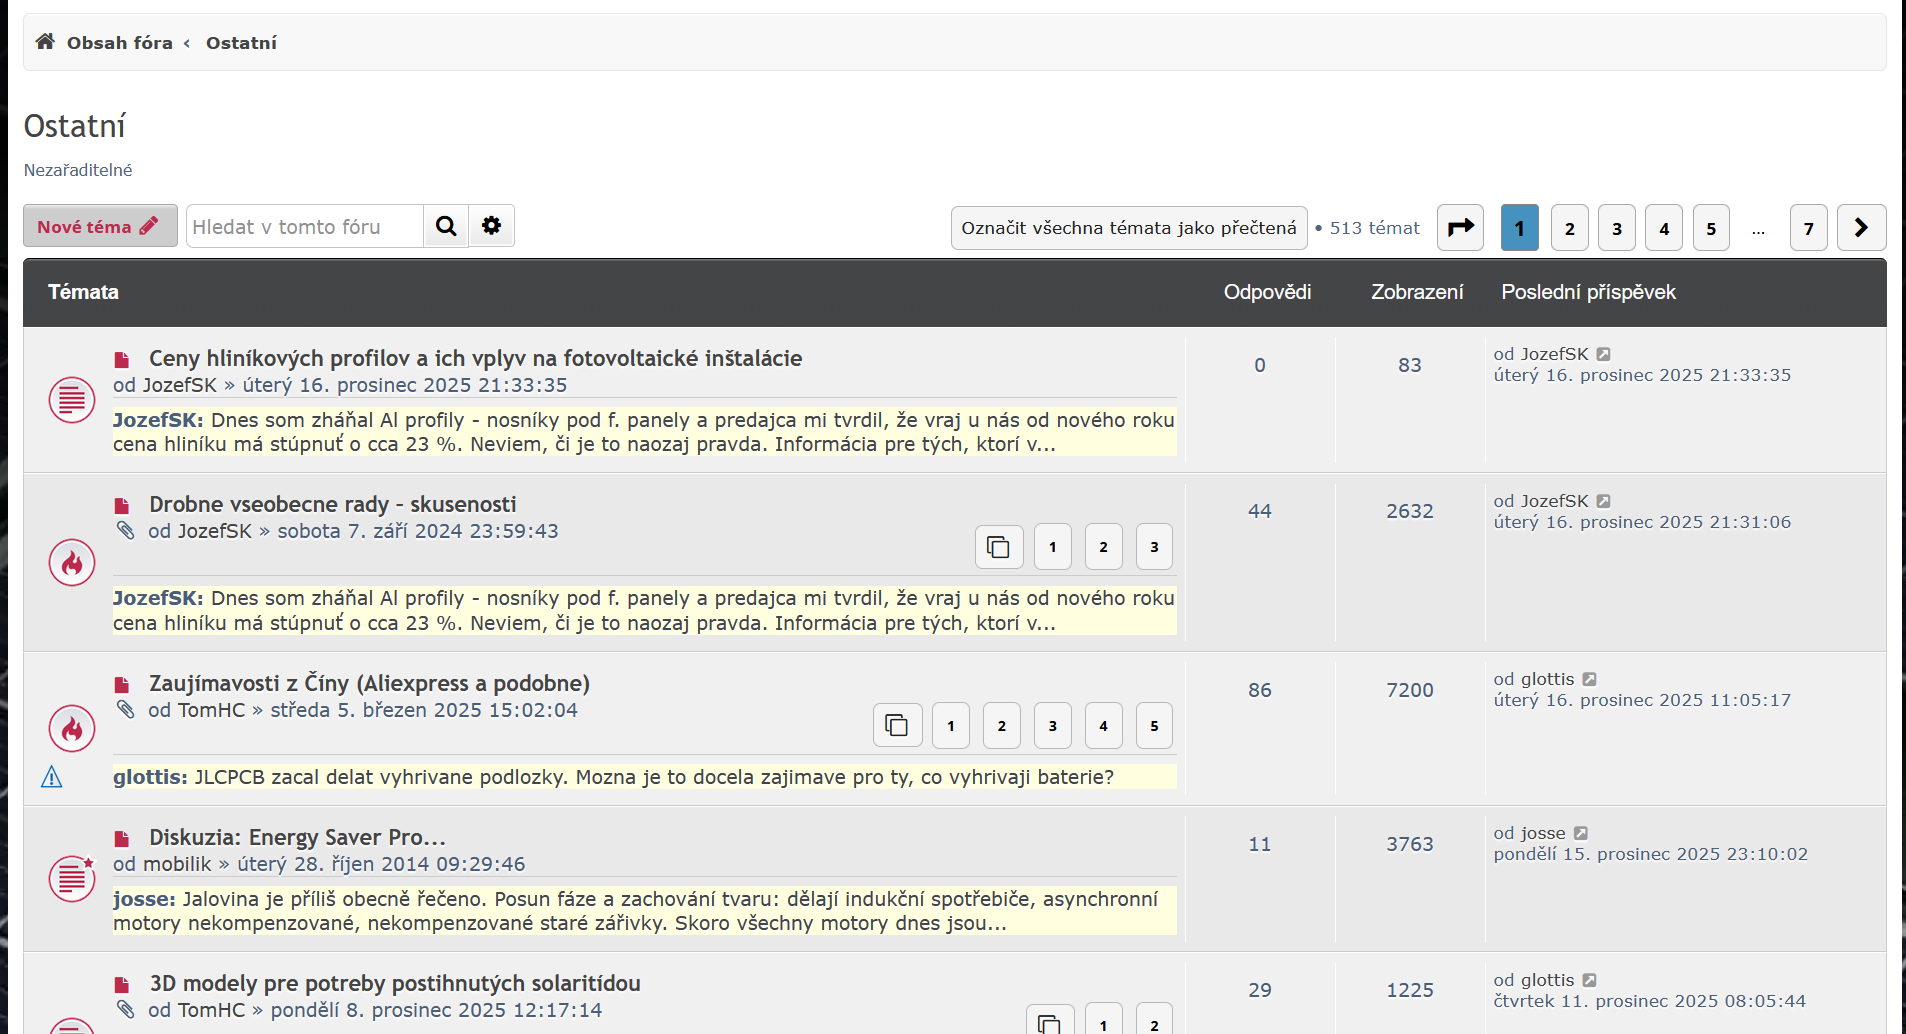1906x1034 pixels.
Task: Create a new topic with Nové téma
Action: pyautogui.click(x=99, y=227)
